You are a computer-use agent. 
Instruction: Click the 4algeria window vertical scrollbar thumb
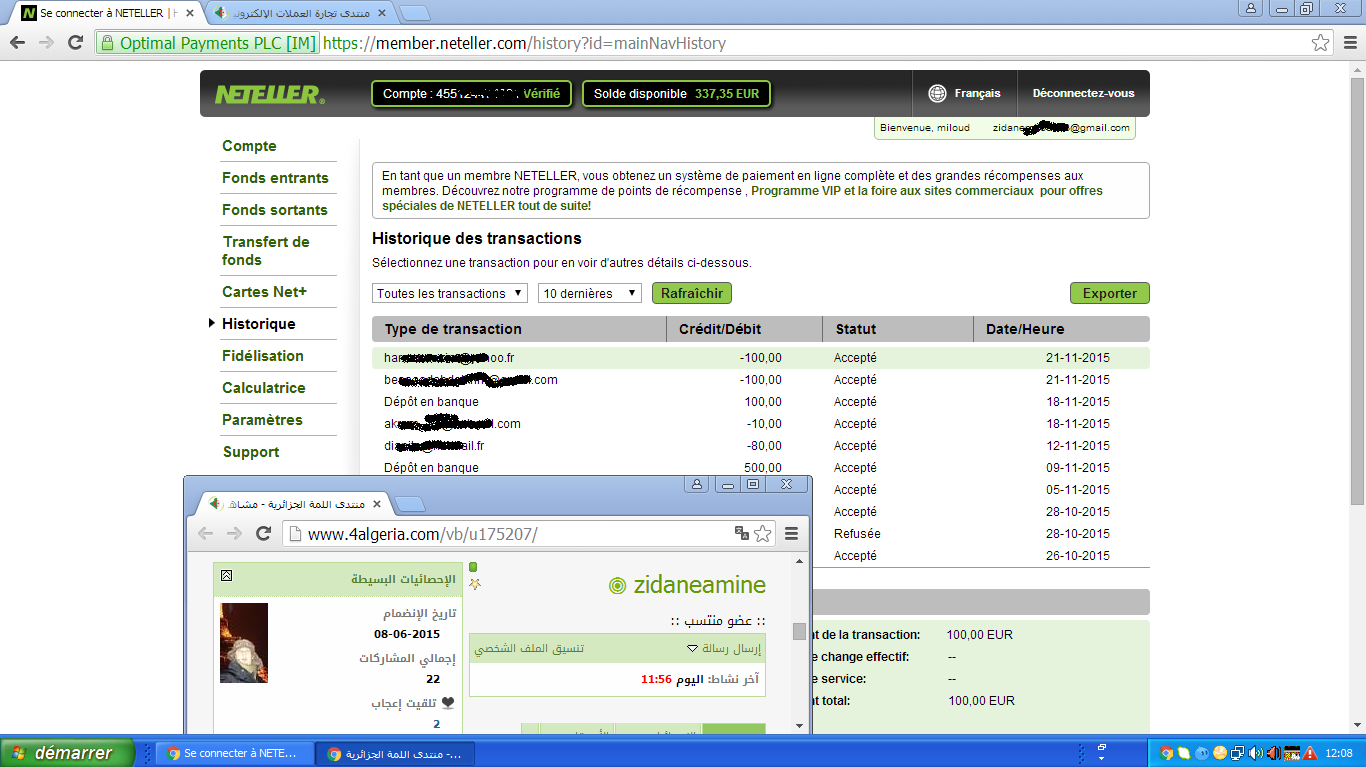[x=799, y=631]
